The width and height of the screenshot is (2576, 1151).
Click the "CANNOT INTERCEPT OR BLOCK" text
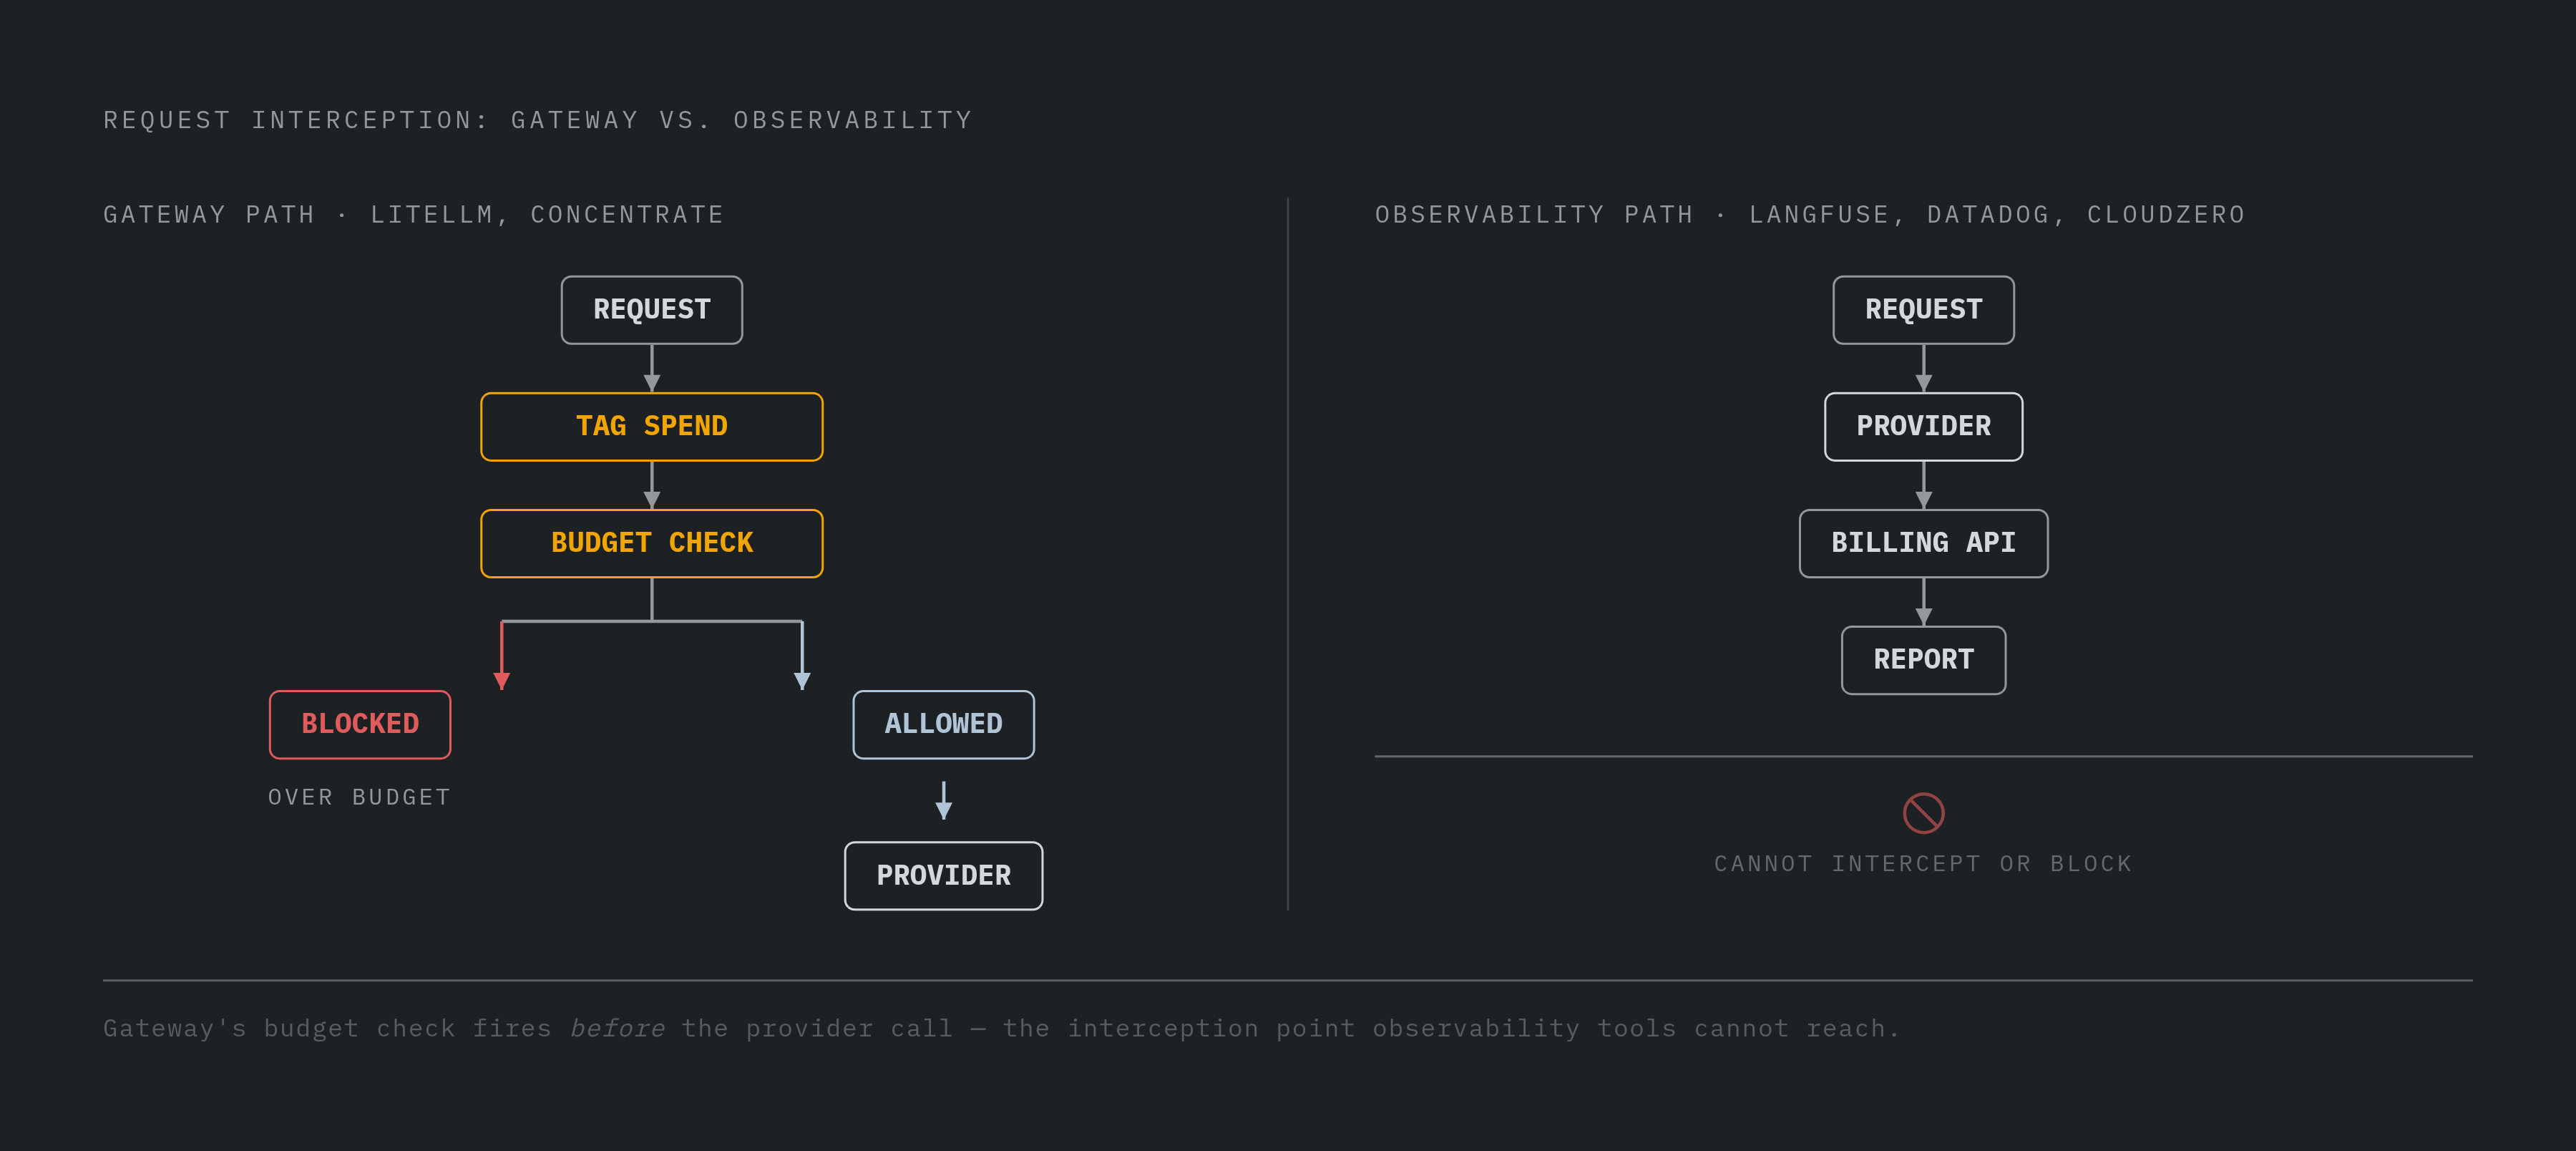coord(1923,864)
